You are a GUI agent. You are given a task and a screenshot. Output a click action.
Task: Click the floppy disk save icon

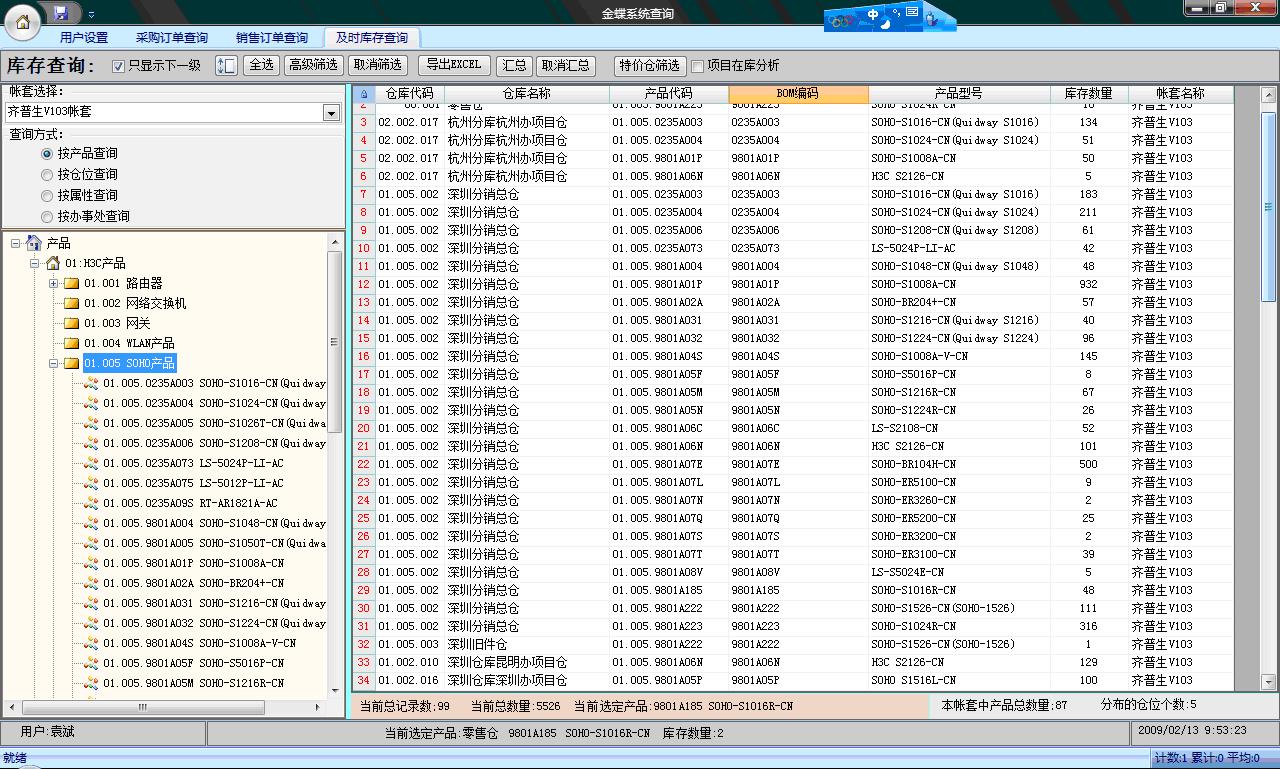point(61,12)
